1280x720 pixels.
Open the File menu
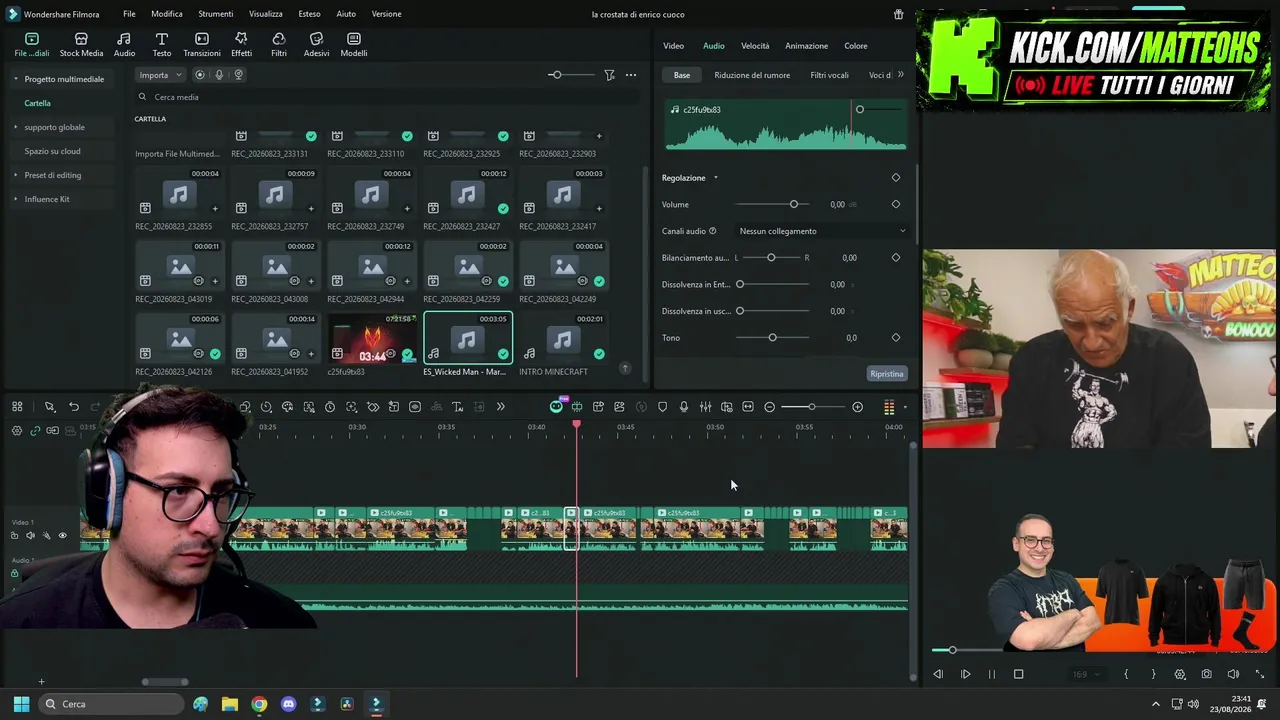pos(129,14)
